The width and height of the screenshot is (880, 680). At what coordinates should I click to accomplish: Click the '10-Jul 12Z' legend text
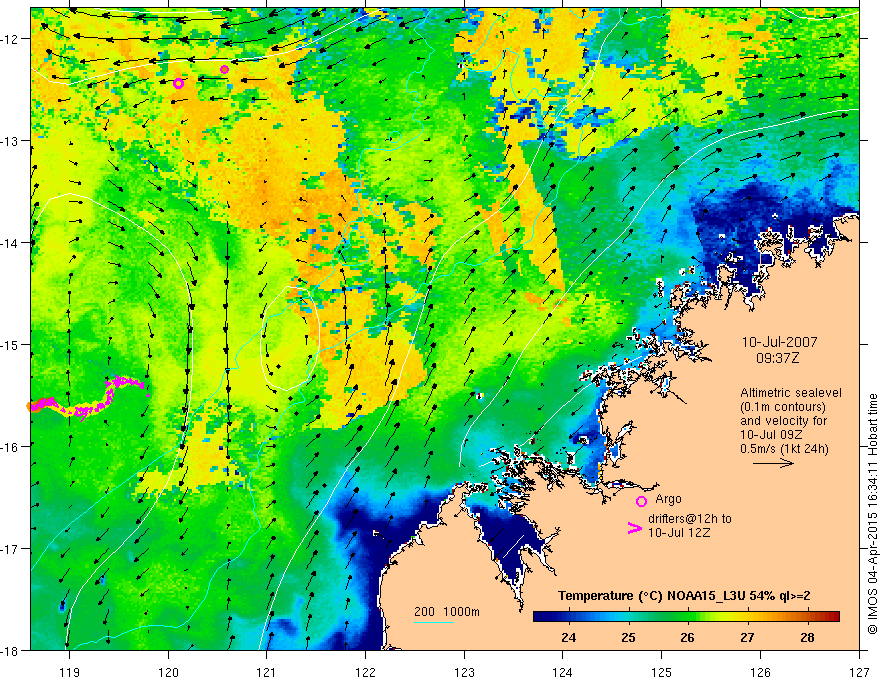click(679, 532)
